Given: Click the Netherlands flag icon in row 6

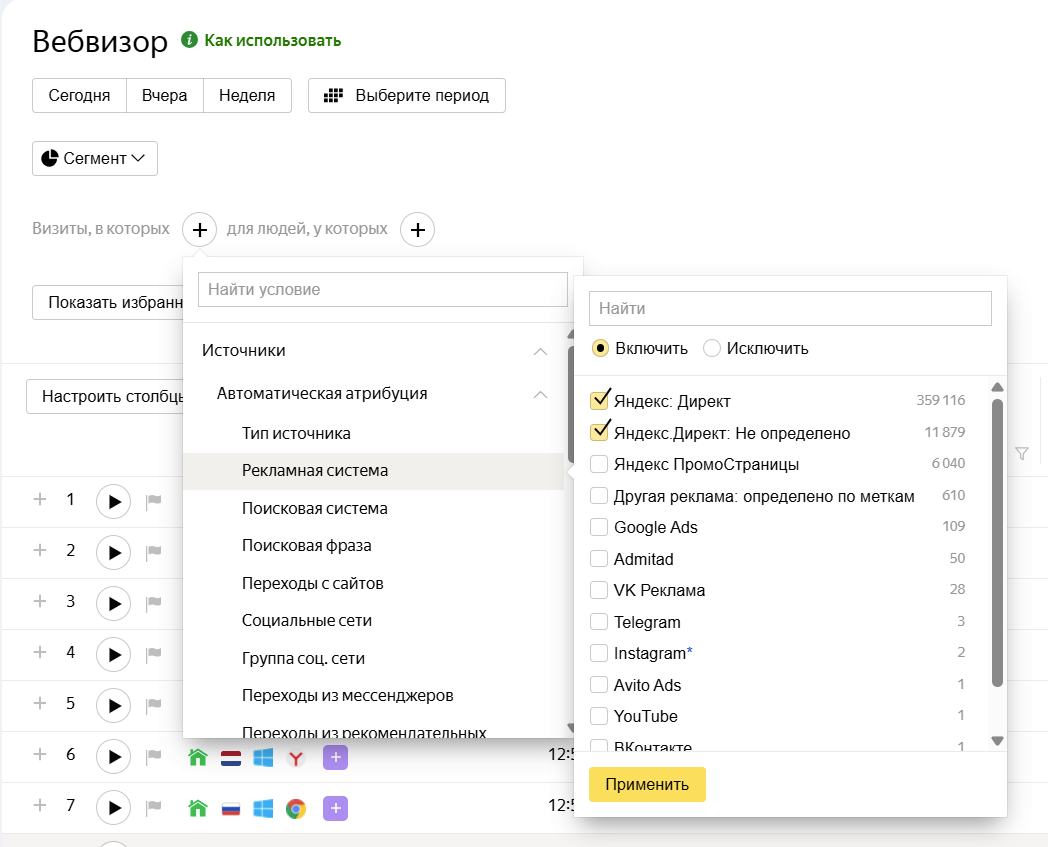Looking at the screenshot, I should tap(231, 758).
